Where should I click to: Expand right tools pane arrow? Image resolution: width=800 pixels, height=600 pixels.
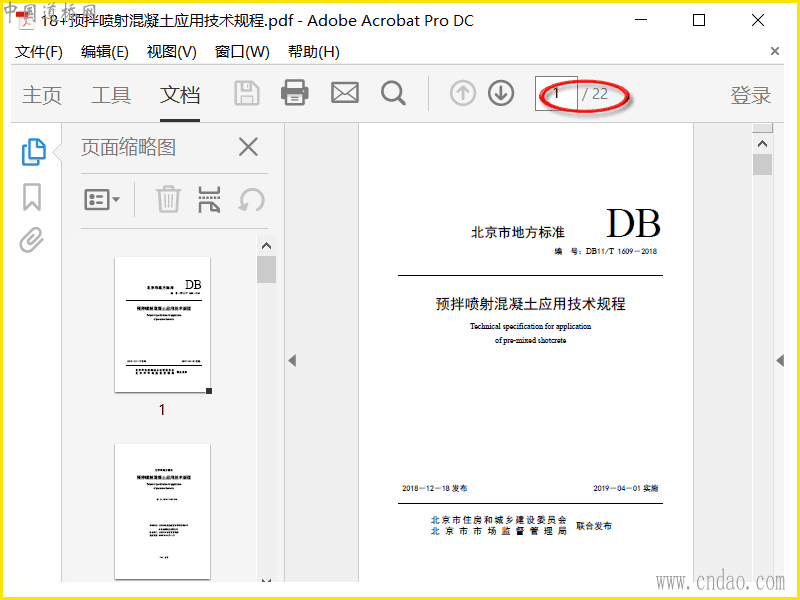point(780,361)
